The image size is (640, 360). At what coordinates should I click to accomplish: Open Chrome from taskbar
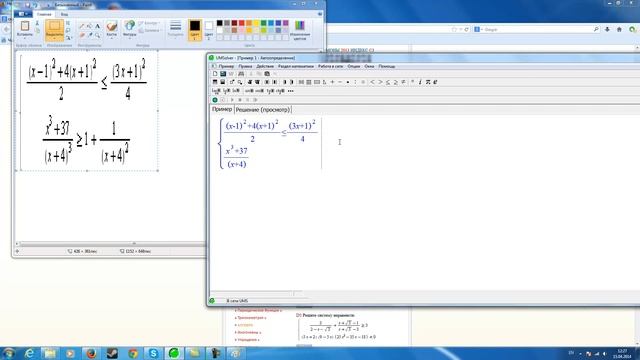click(x=133, y=353)
